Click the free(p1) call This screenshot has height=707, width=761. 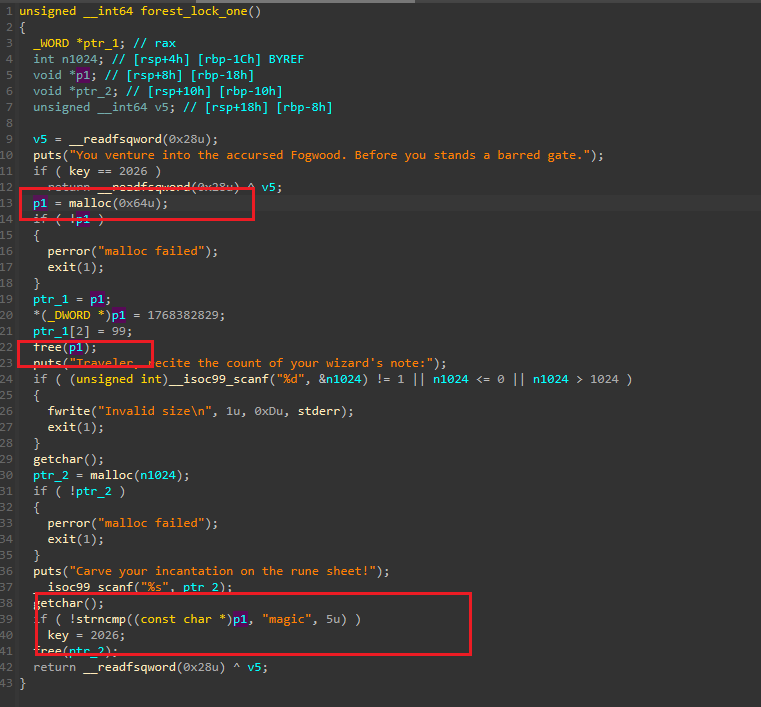coord(65,347)
